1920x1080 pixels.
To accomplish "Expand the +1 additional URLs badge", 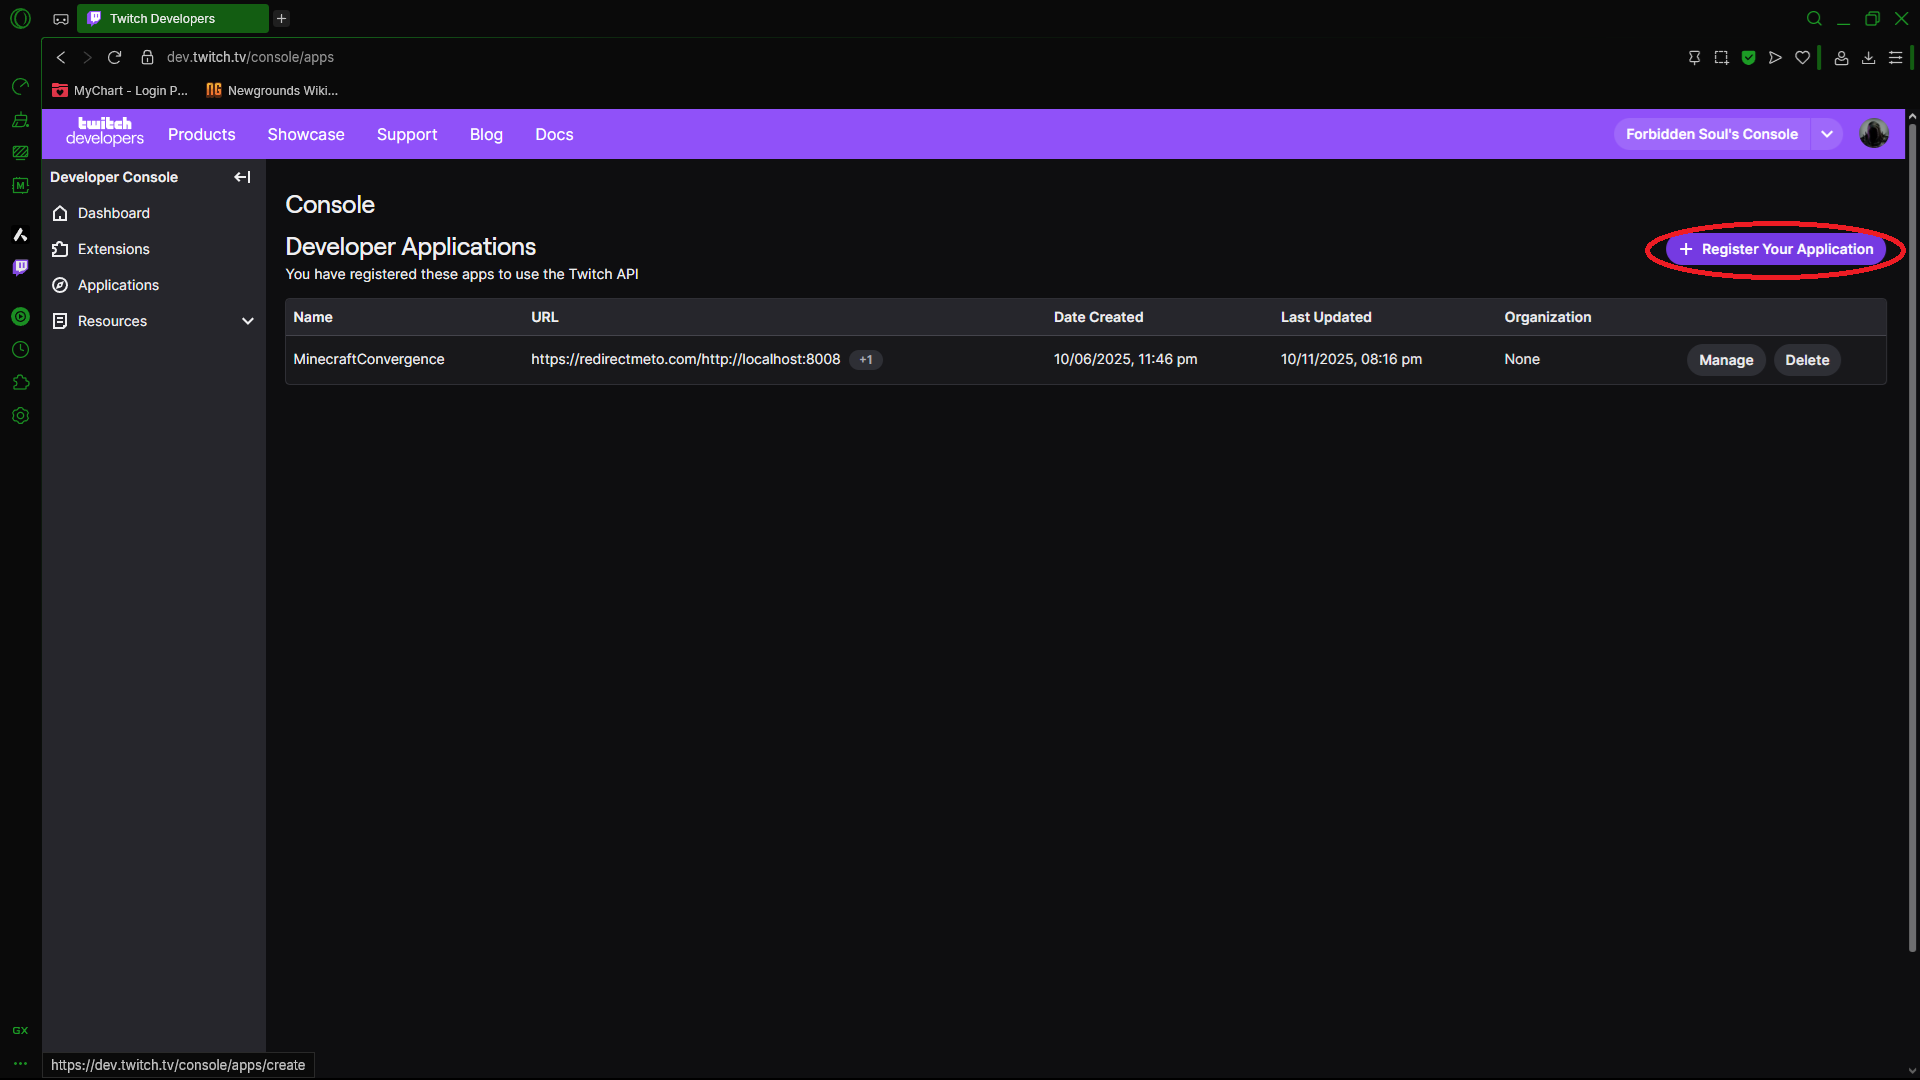I will tap(865, 360).
